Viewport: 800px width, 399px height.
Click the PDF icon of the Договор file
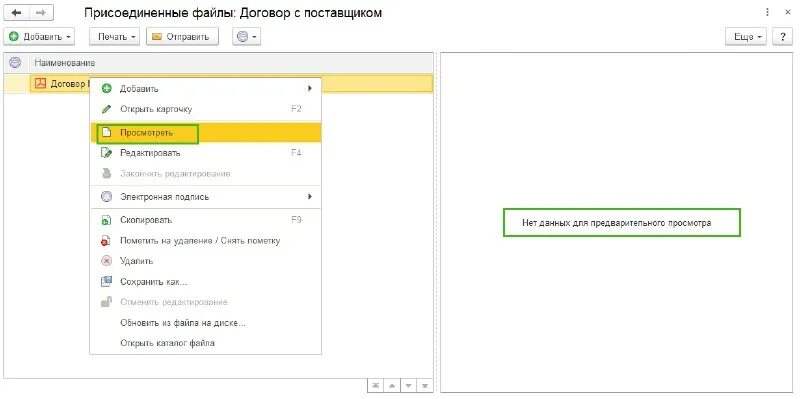tap(40, 84)
